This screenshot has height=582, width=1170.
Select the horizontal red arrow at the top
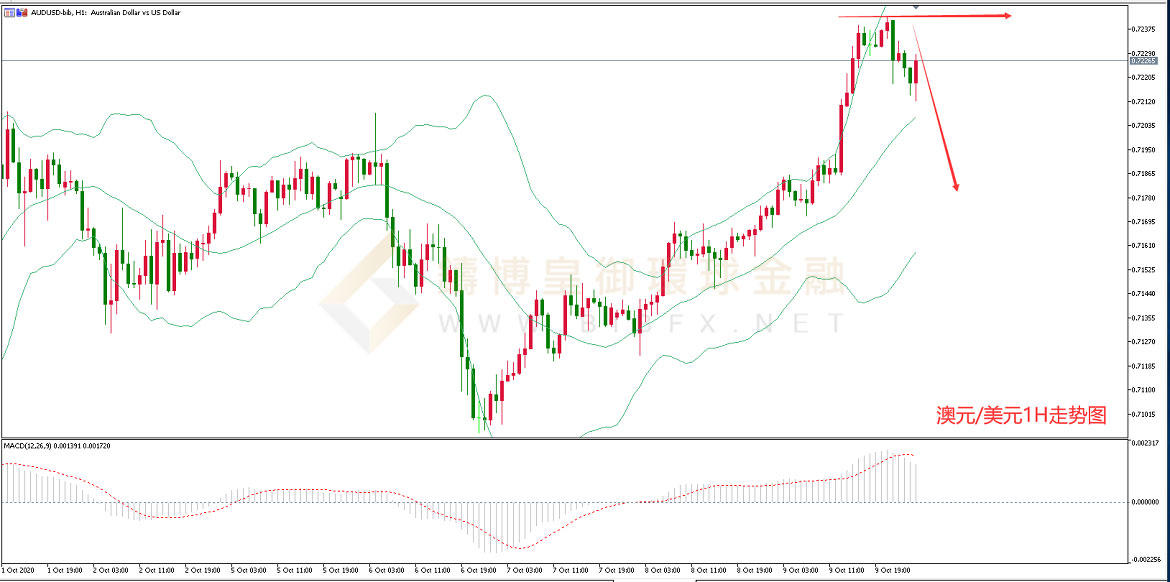[925, 16]
